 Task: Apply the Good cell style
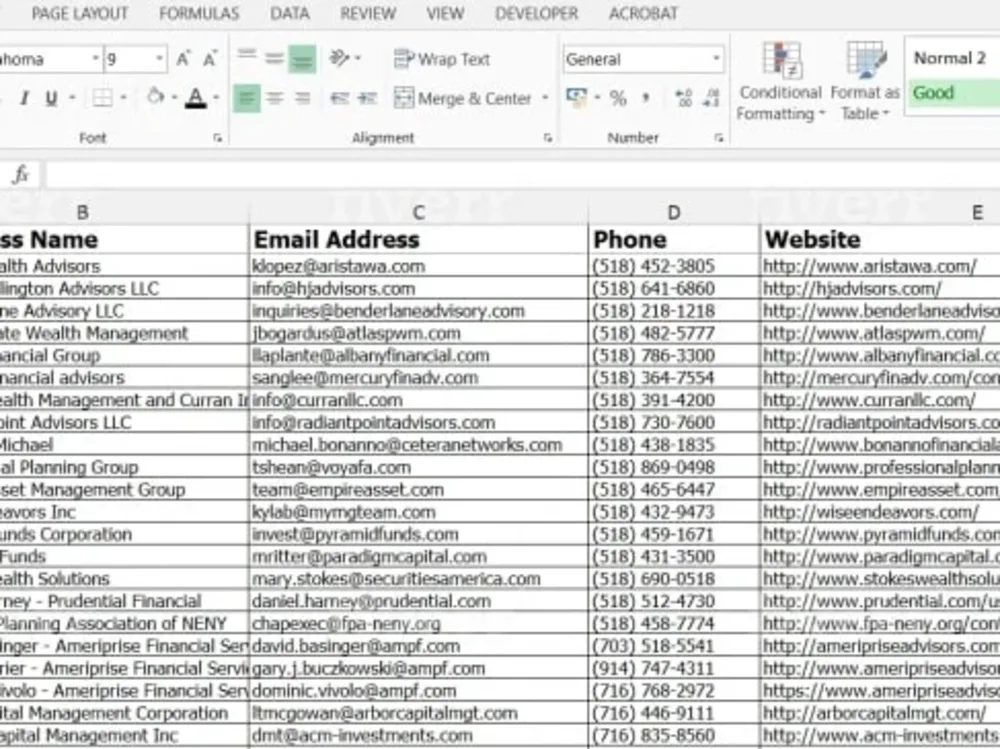click(x=948, y=92)
